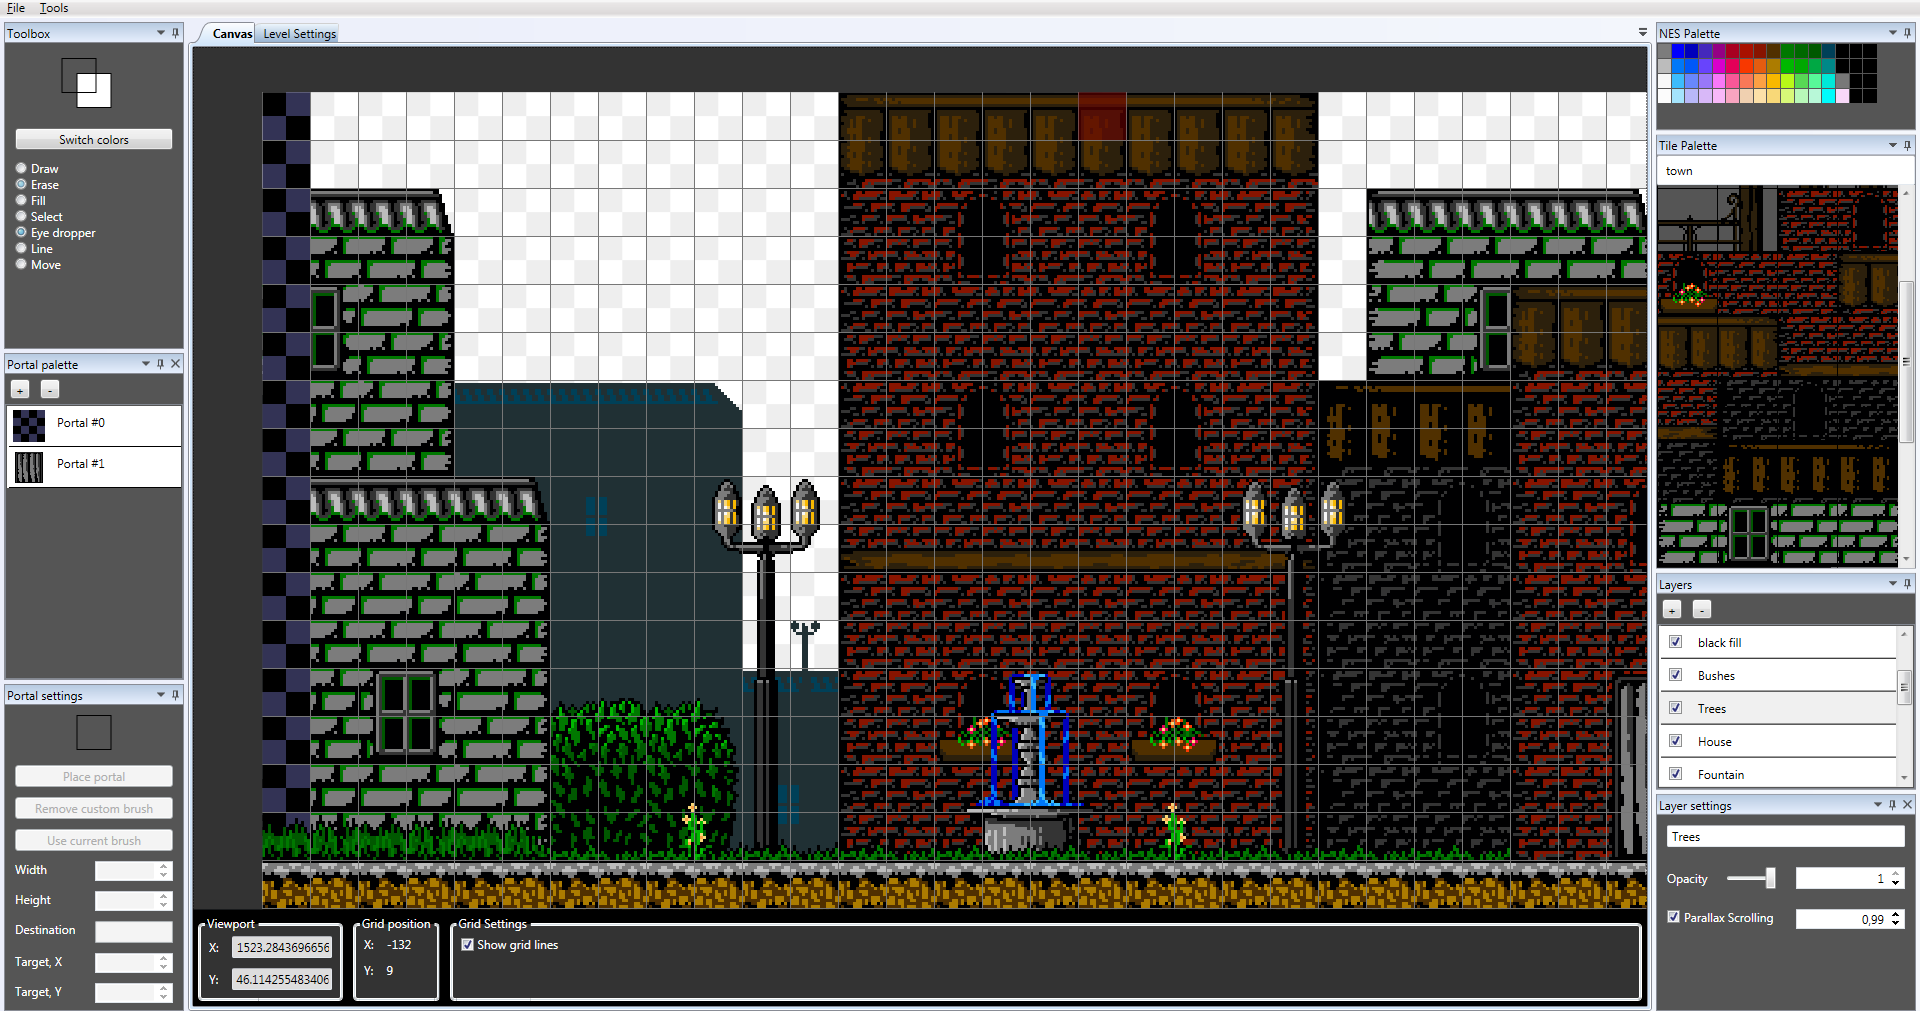The image size is (1920, 1011).
Task: Select the Line tool radio button
Action: tap(21, 248)
